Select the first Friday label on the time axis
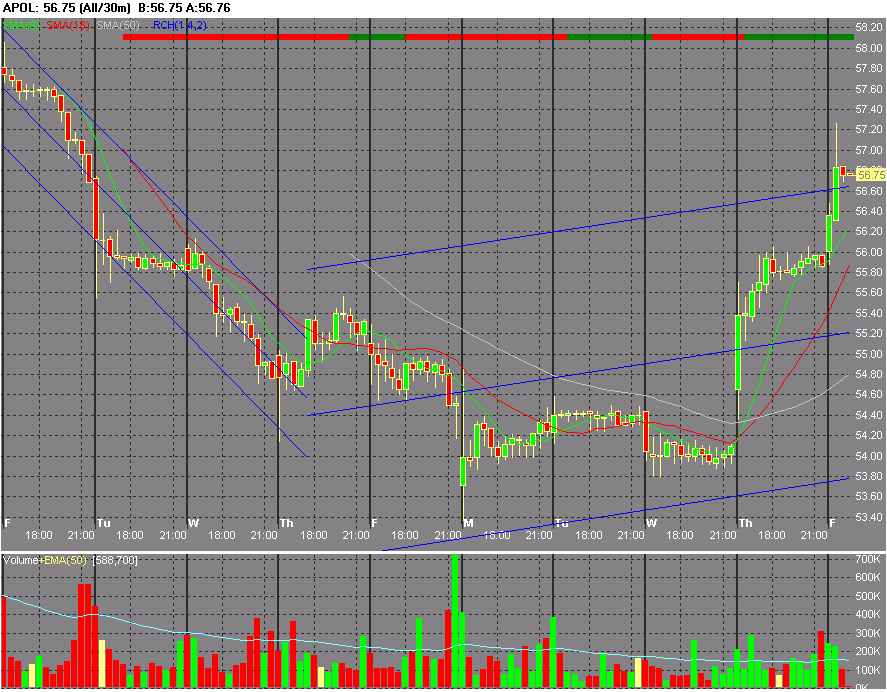The height and width of the screenshot is (692, 887). [5, 522]
